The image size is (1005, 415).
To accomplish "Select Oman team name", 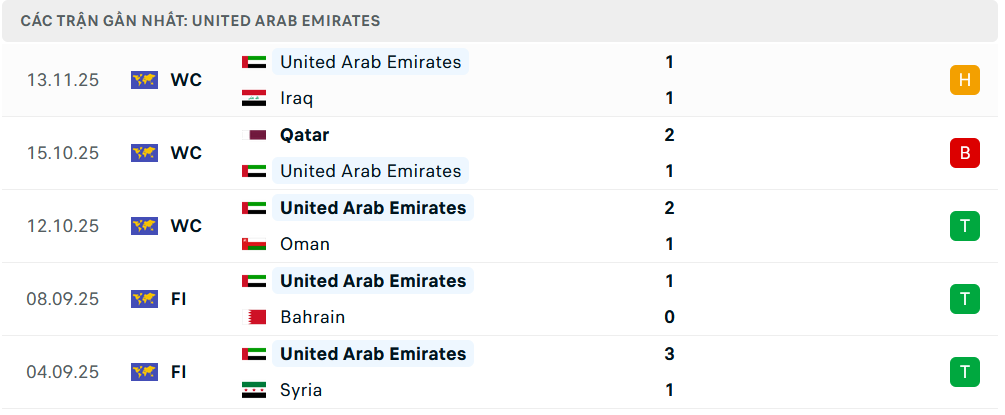I will (x=305, y=244).
